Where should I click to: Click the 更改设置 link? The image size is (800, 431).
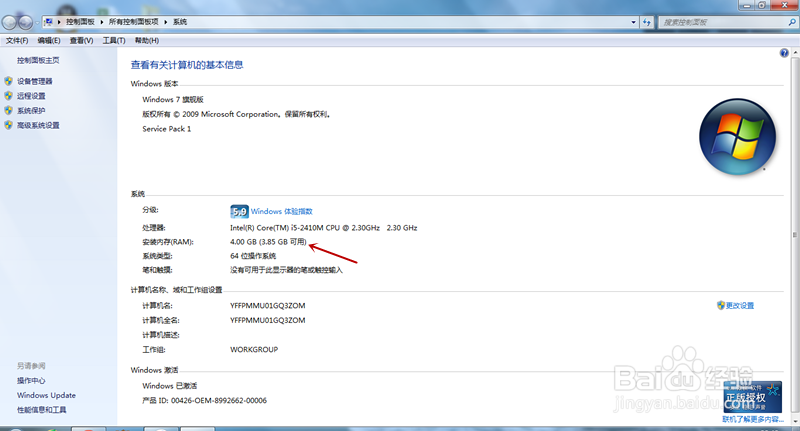tap(740, 306)
